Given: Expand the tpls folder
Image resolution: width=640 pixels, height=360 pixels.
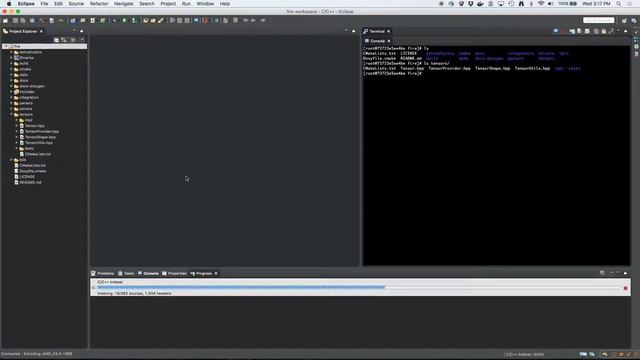Looking at the screenshot, I should (x=11, y=160).
